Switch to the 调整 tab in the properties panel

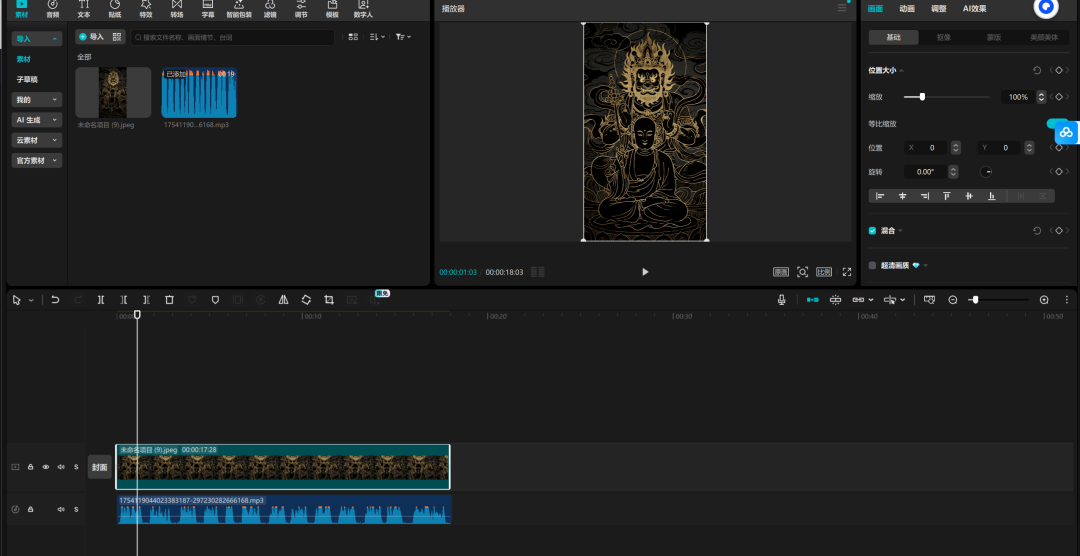(939, 8)
